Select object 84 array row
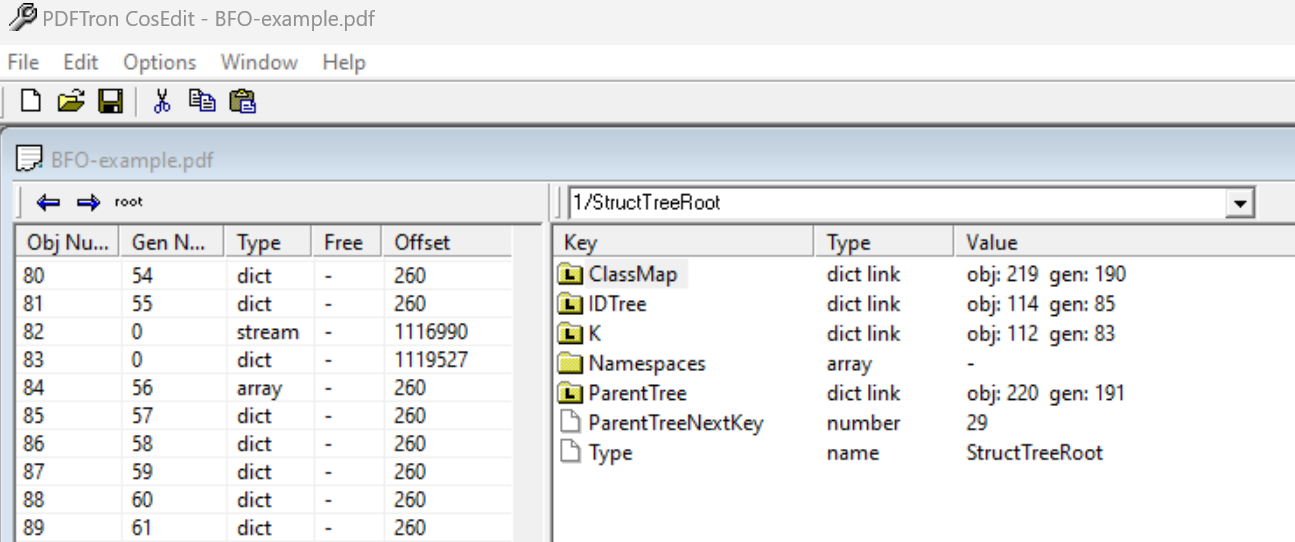Image resolution: width=1295 pixels, height=542 pixels. click(x=265, y=388)
